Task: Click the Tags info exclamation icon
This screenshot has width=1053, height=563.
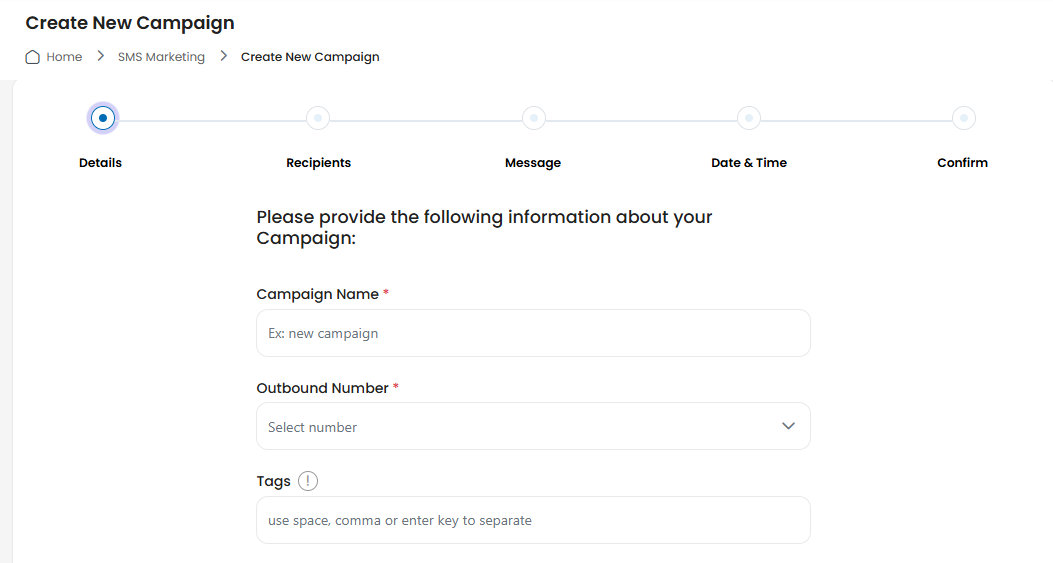Action: 308,481
